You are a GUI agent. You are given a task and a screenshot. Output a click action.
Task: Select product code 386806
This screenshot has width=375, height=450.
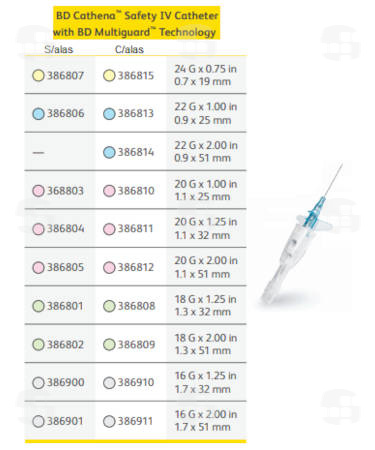(x=65, y=113)
